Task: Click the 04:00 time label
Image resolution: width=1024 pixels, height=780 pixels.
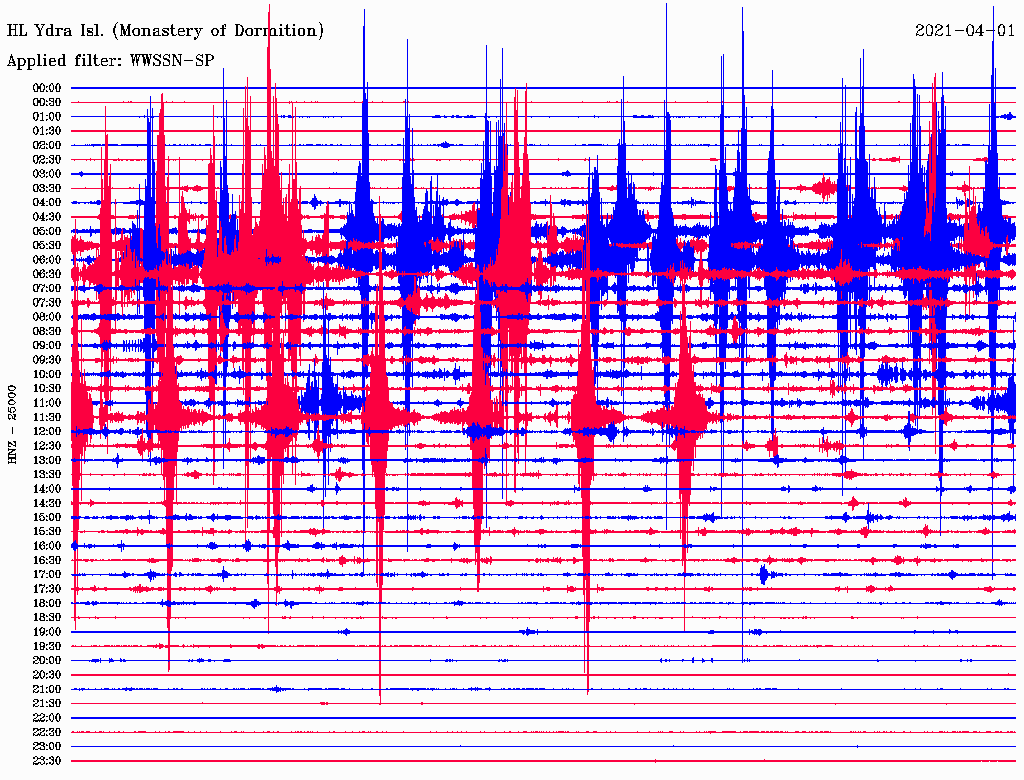Action: click(x=47, y=203)
